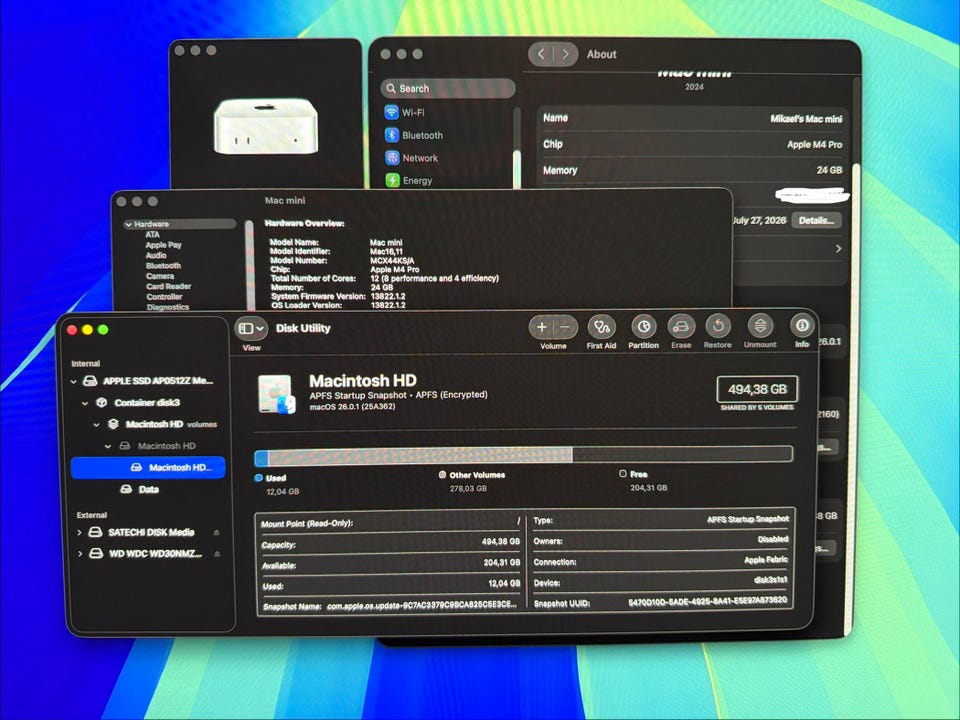Eject the SATECHI DISK Media drive
This screenshot has width=960, height=720.
[216, 533]
